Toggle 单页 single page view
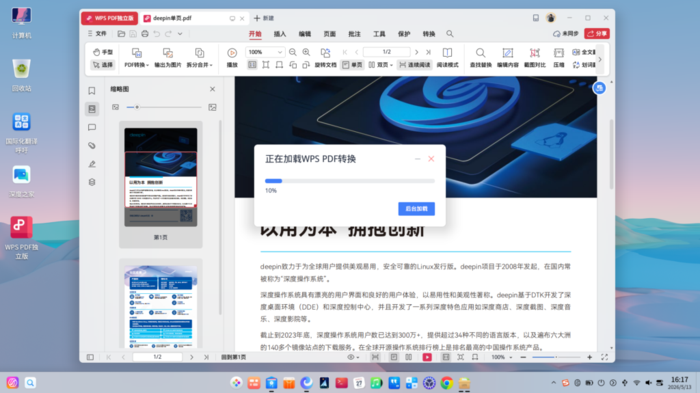The height and width of the screenshot is (393, 700). click(x=352, y=65)
